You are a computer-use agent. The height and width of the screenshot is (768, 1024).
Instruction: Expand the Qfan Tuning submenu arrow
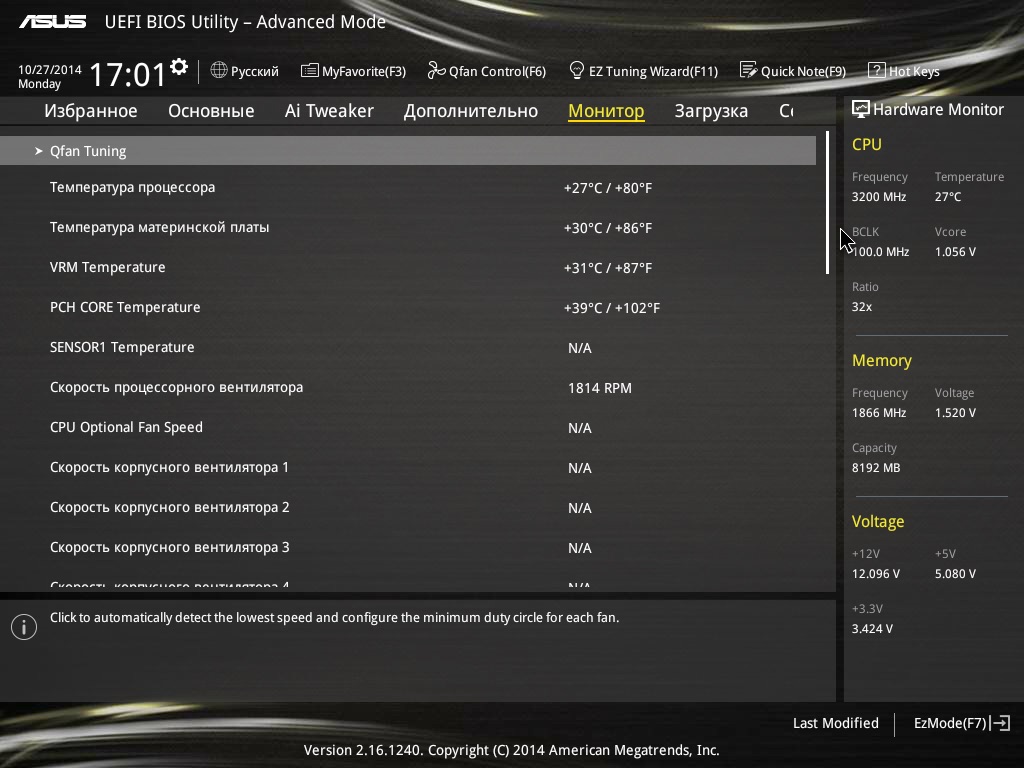pyautogui.click(x=39, y=151)
